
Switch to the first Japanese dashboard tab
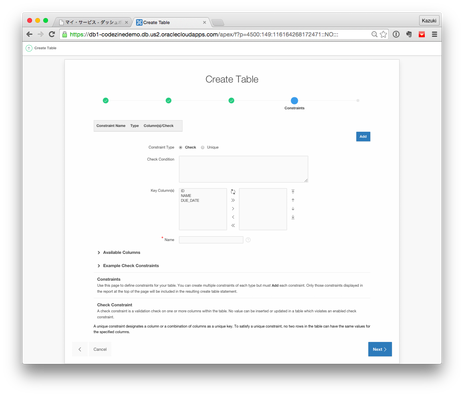(93, 22)
